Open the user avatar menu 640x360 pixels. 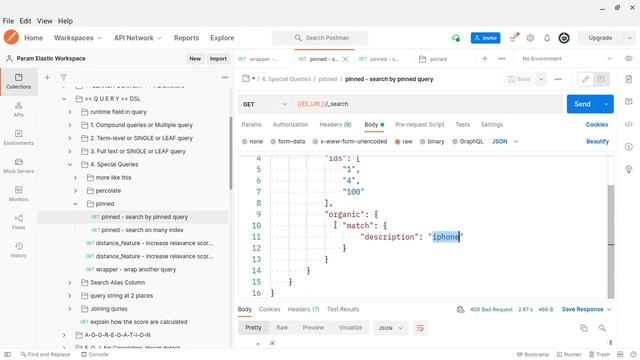[564, 38]
